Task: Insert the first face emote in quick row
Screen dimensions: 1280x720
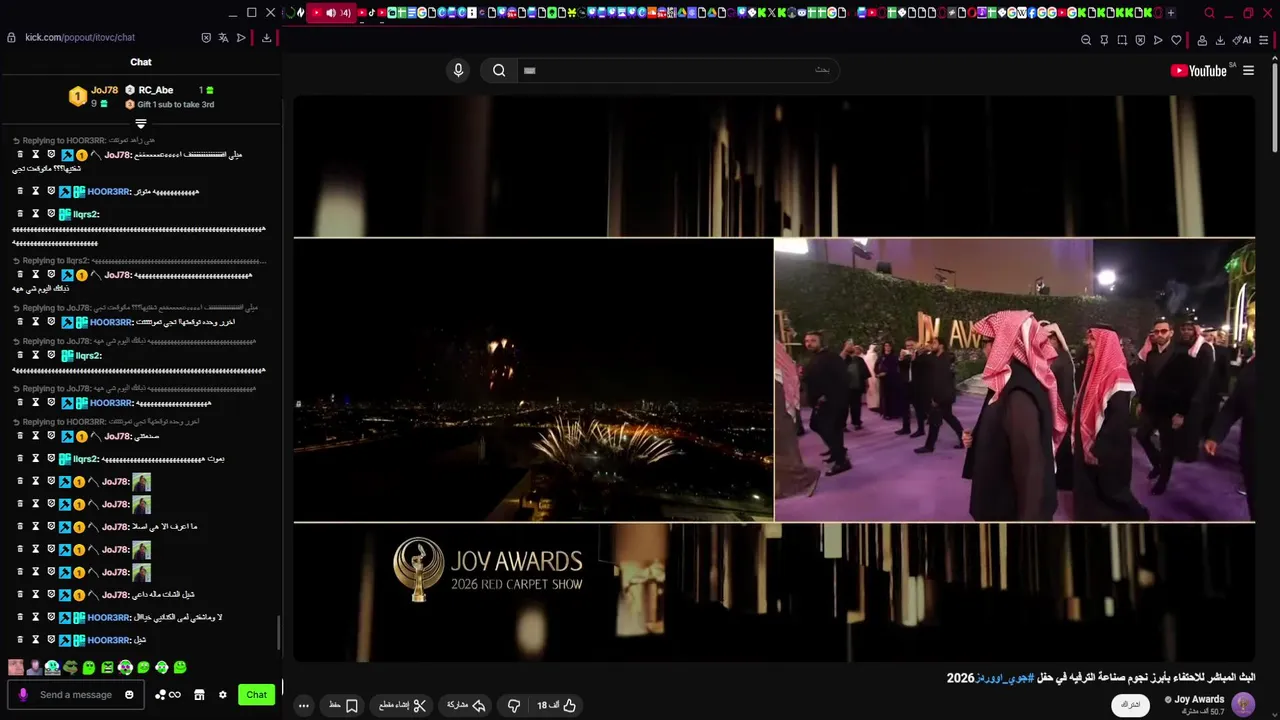Action: pyautogui.click(x=15, y=667)
